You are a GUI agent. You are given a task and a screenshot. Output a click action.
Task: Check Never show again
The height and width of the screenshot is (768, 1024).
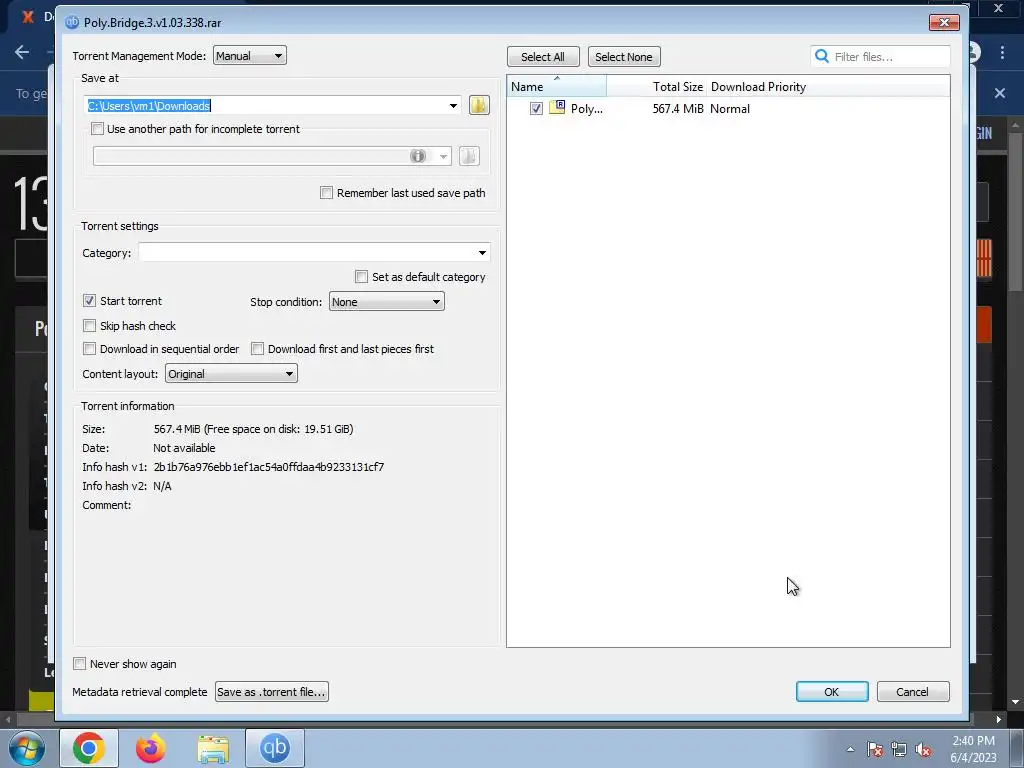click(x=79, y=664)
